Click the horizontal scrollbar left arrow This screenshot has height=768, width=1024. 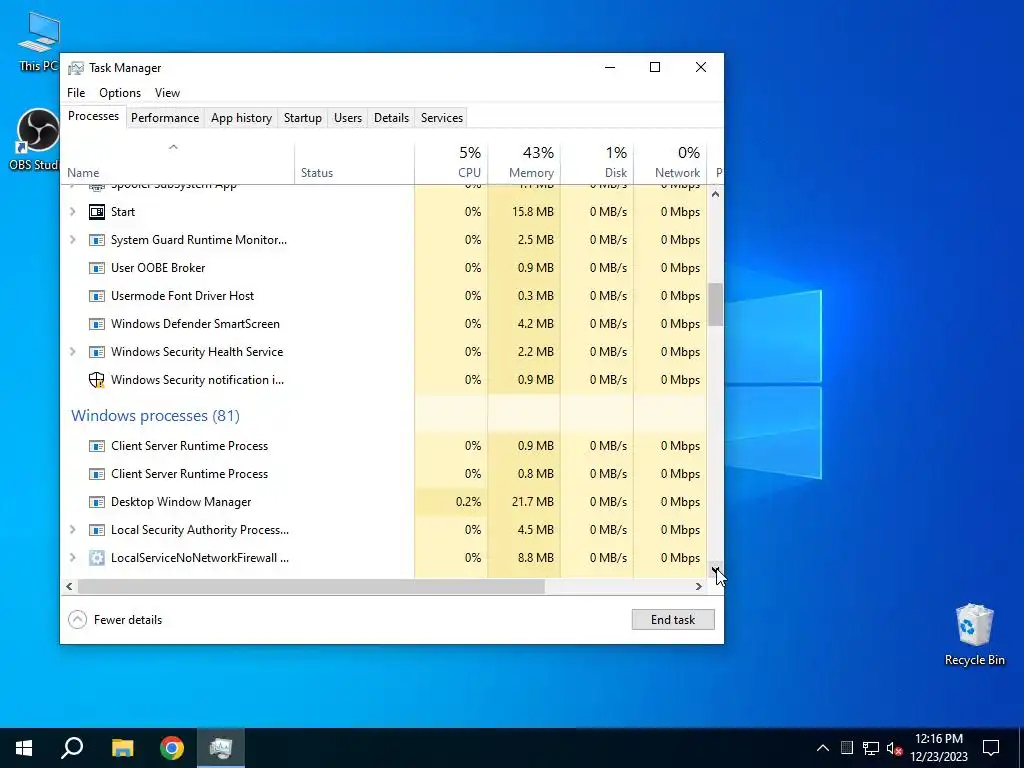(69, 586)
